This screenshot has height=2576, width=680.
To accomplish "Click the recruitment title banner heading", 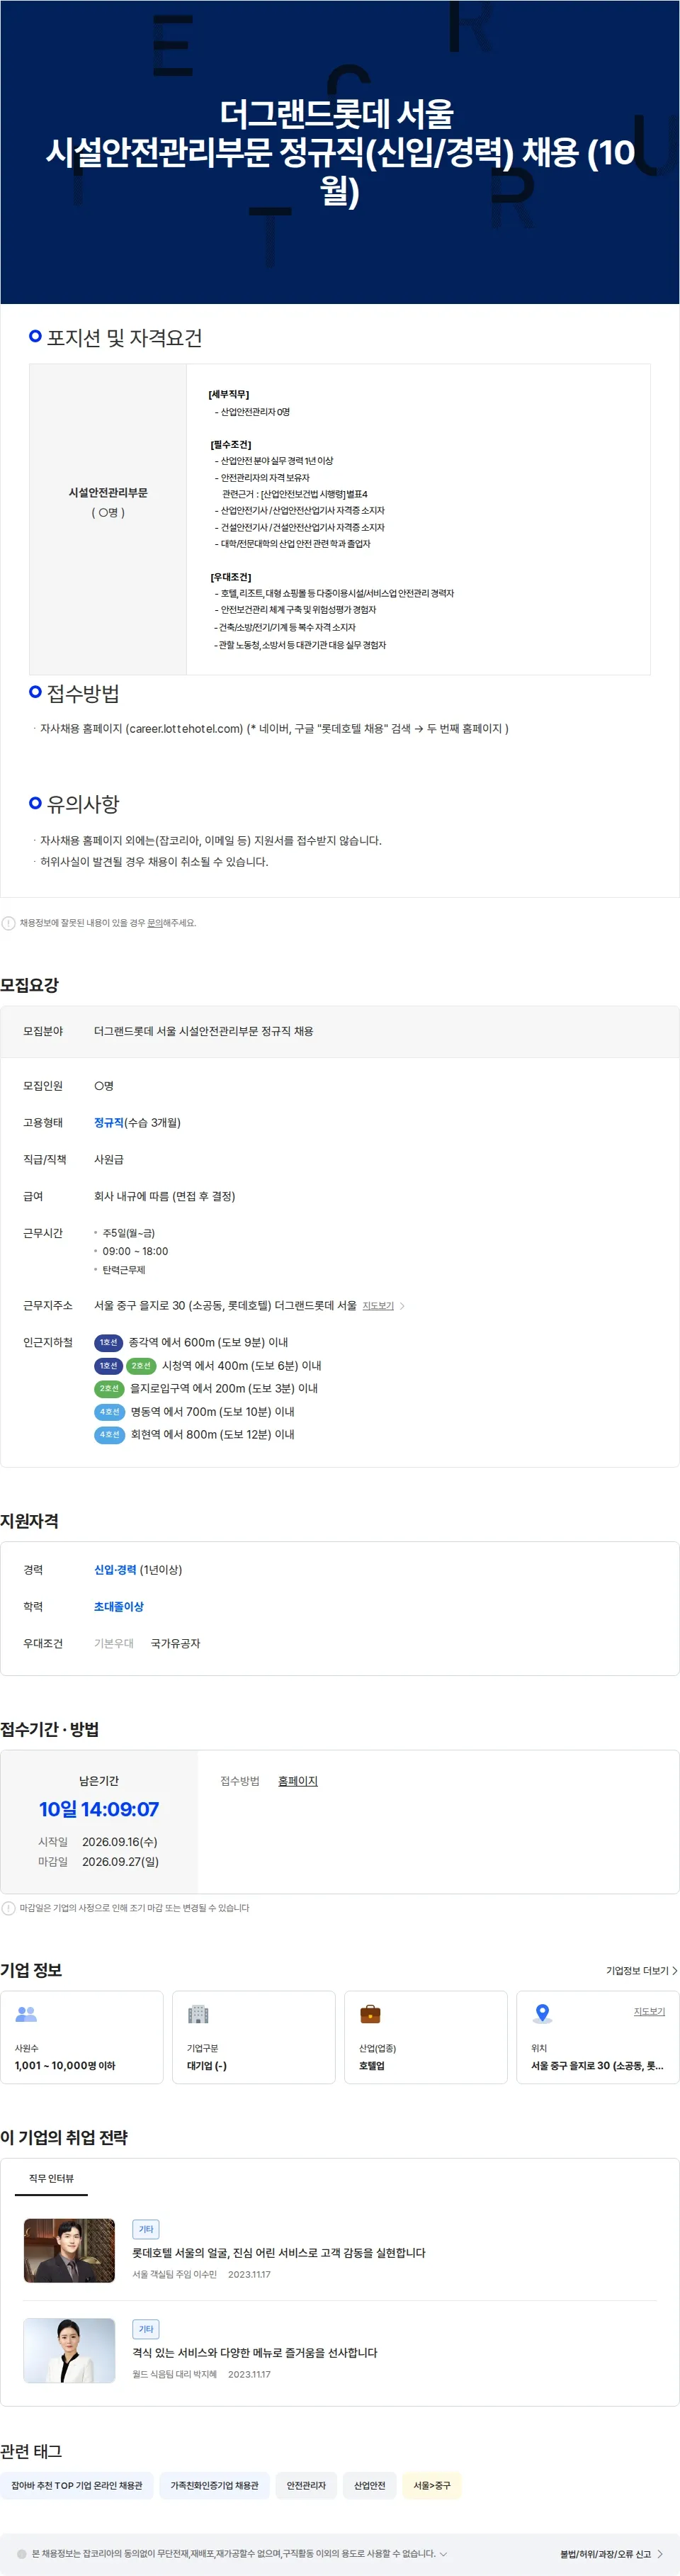I will pyautogui.click(x=340, y=152).
